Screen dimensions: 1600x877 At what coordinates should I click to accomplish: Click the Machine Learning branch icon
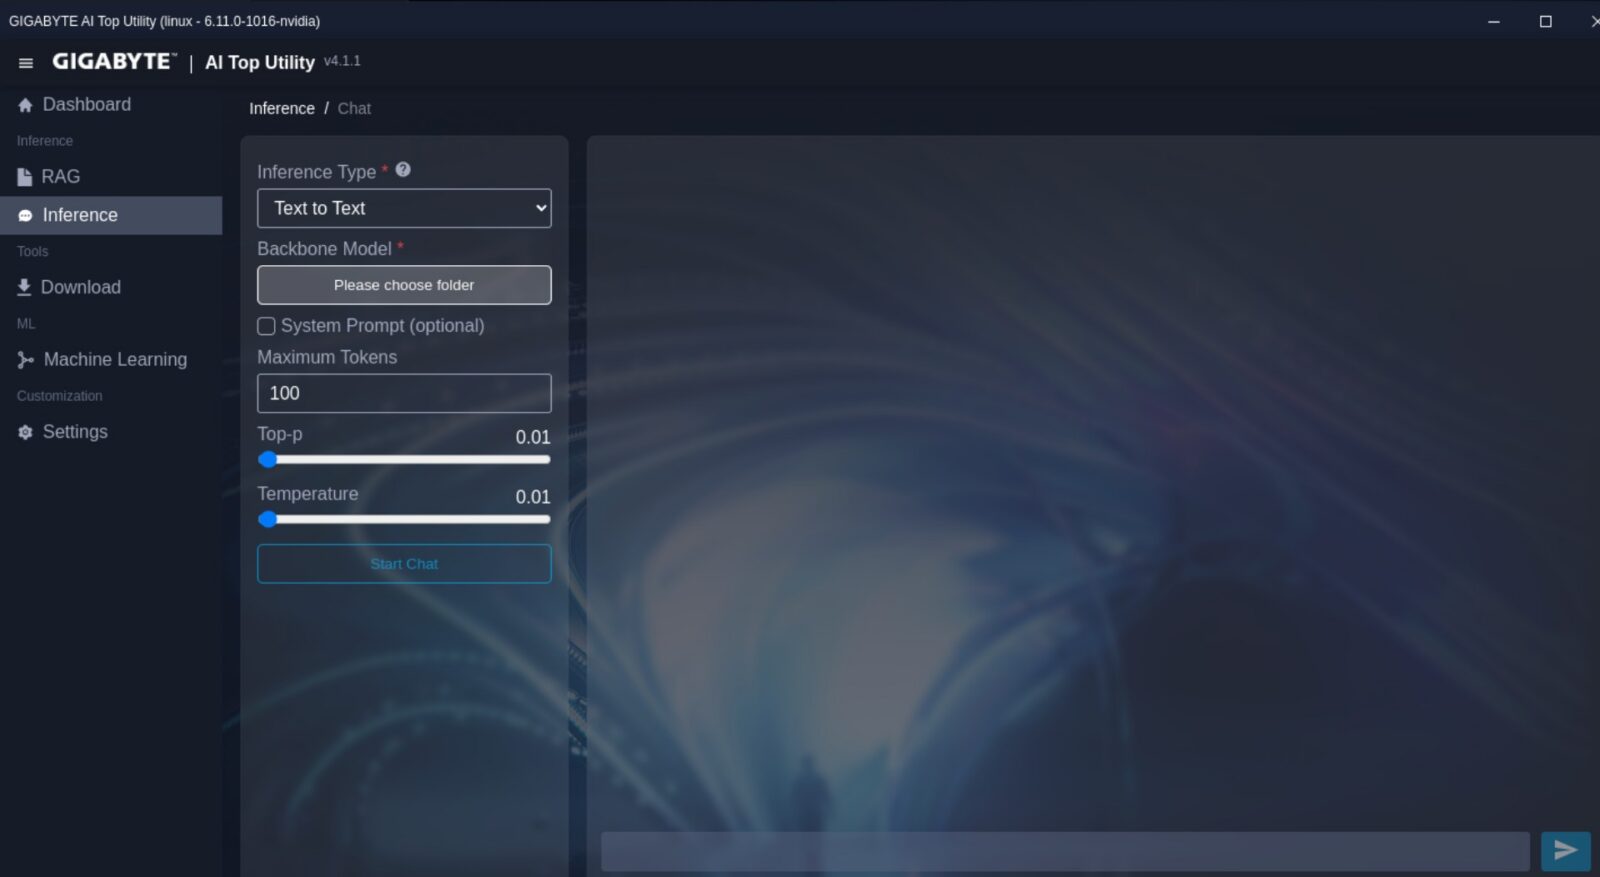tap(25, 360)
